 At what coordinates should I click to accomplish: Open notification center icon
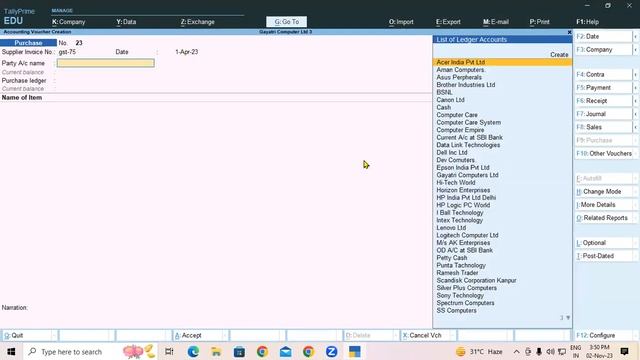624,351
